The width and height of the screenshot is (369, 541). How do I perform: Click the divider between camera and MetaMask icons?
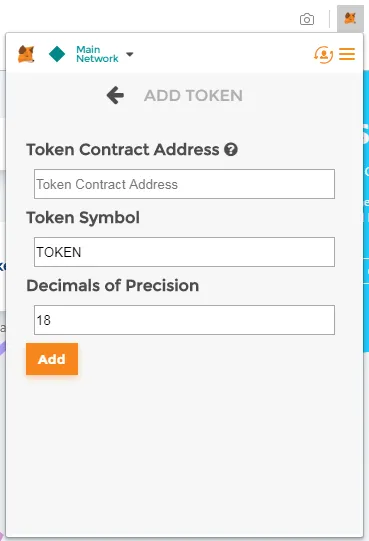pos(329,19)
